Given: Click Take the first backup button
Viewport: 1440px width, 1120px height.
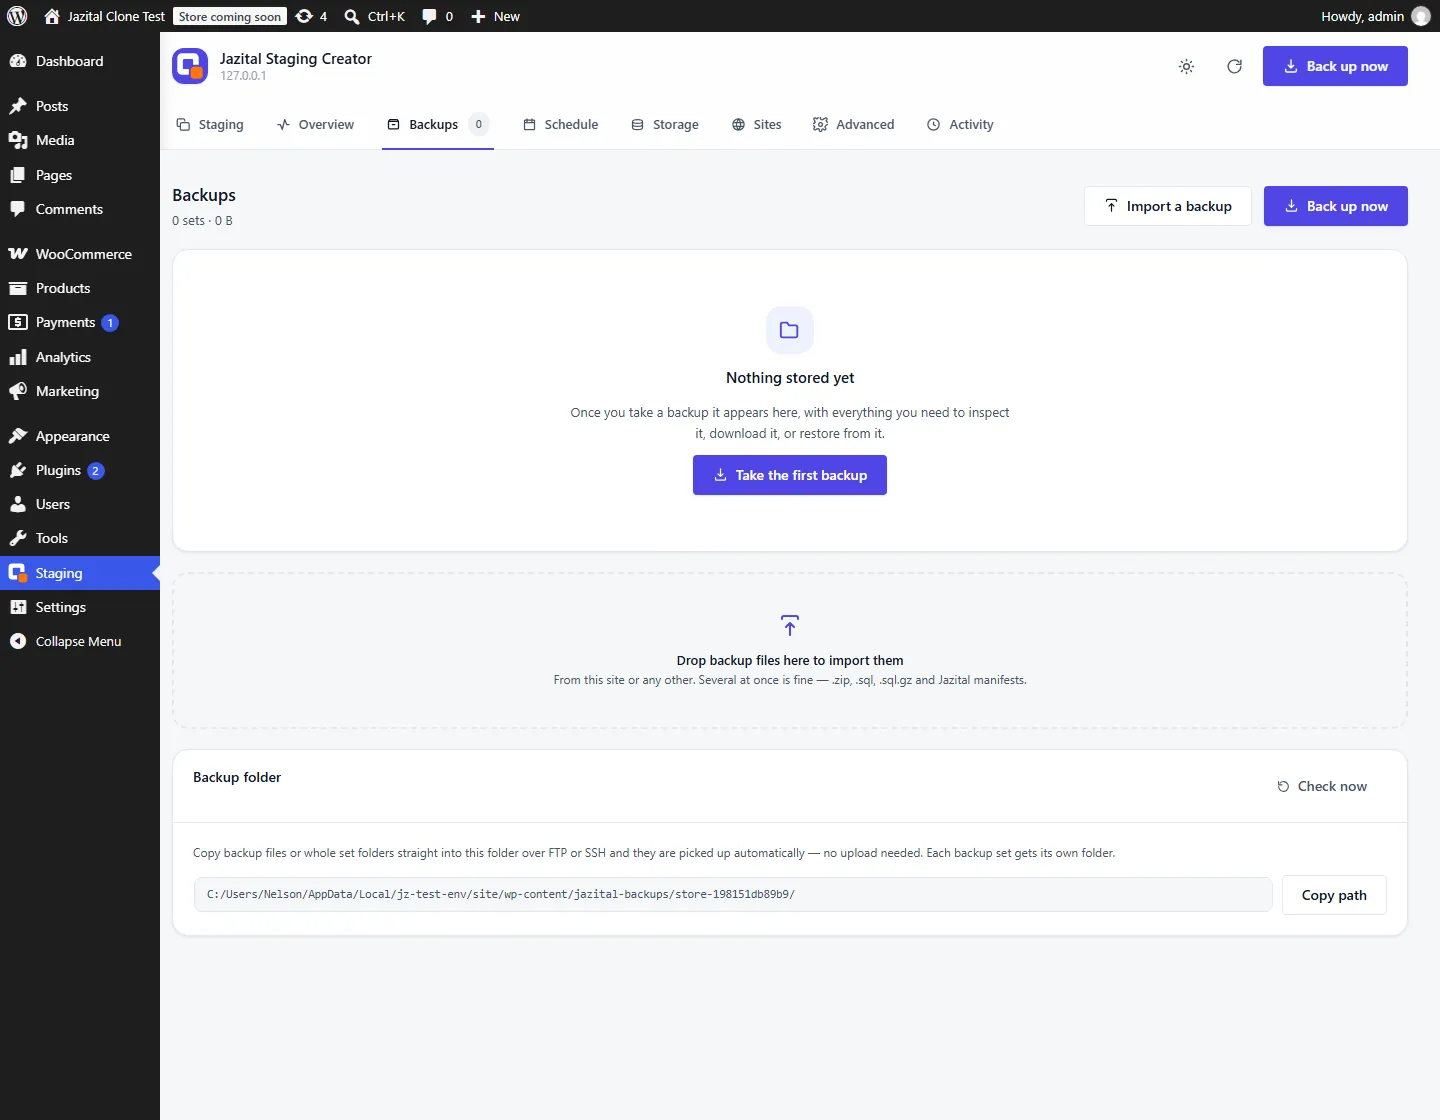Looking at the screenshot, I should pyautogui.click(x=790, y=475).
